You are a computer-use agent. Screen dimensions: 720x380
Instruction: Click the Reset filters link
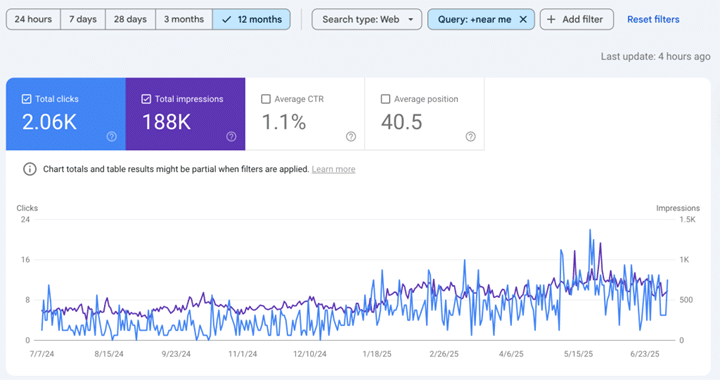point(653,19)
